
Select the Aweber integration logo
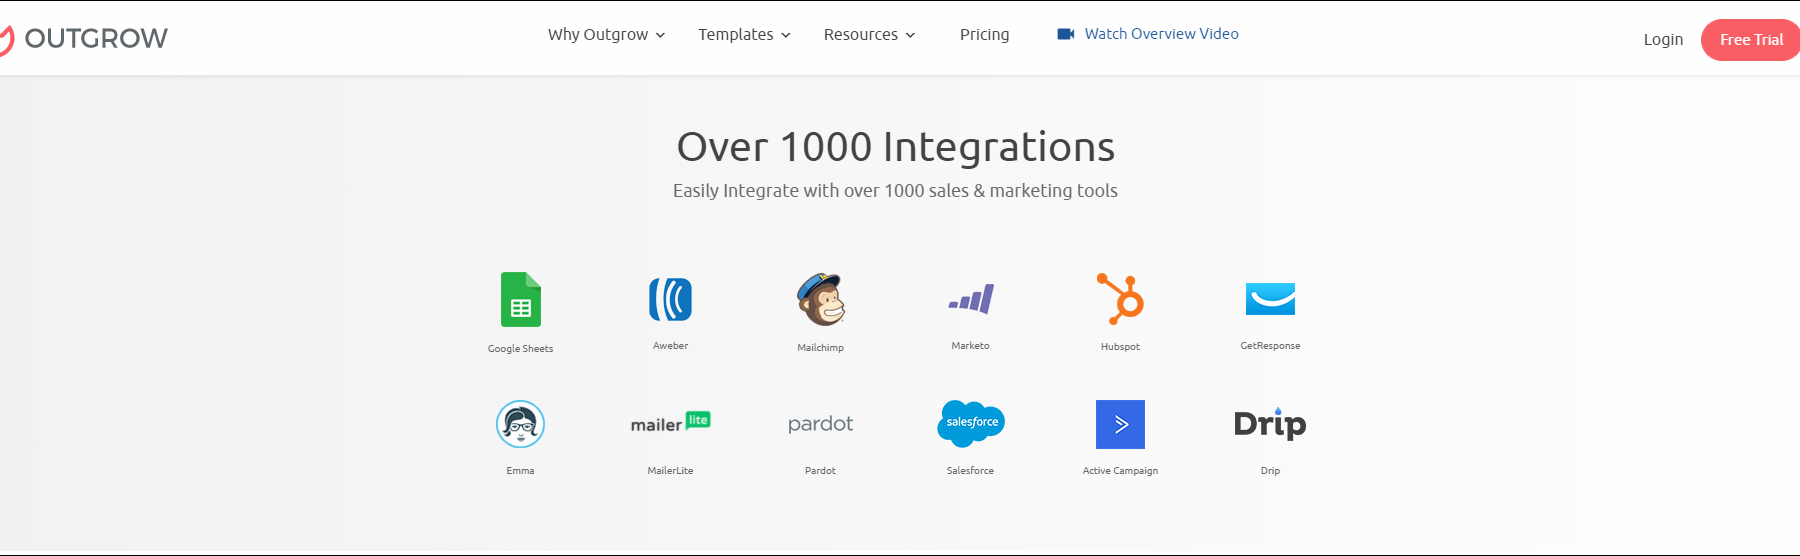click(670, 299)
